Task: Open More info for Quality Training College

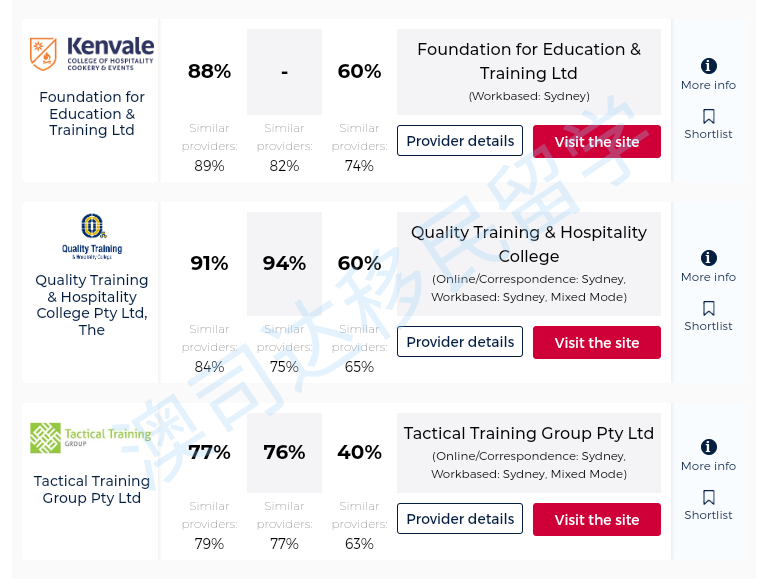Action: (709, 258)
